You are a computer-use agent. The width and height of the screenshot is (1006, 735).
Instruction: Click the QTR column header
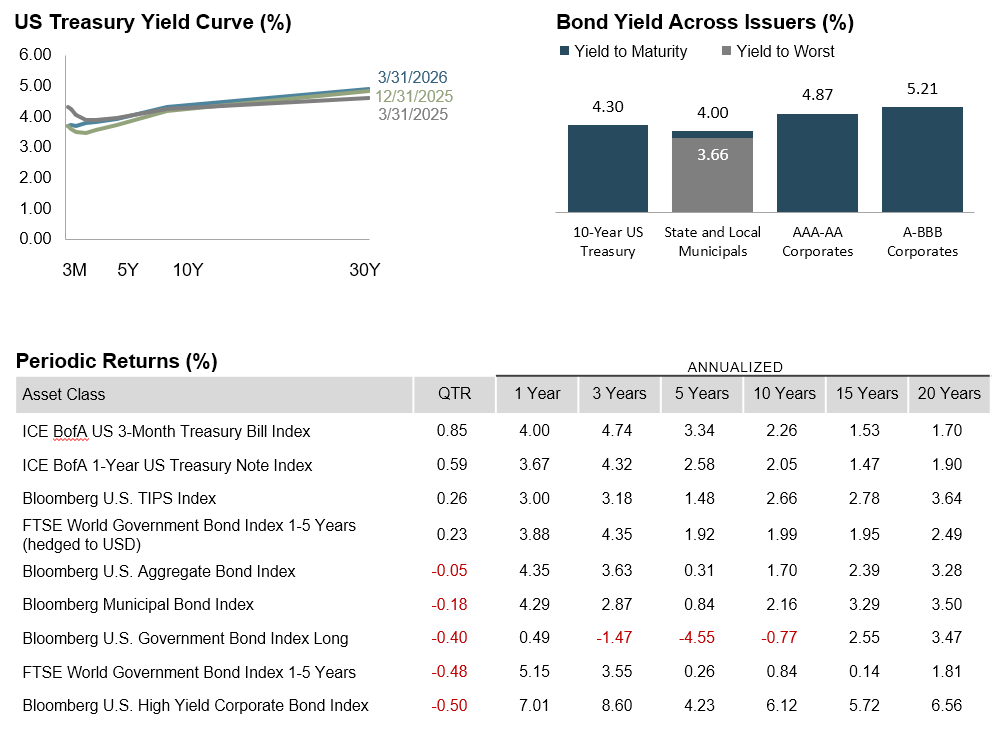pyautogui.click(x=454, y=394)
